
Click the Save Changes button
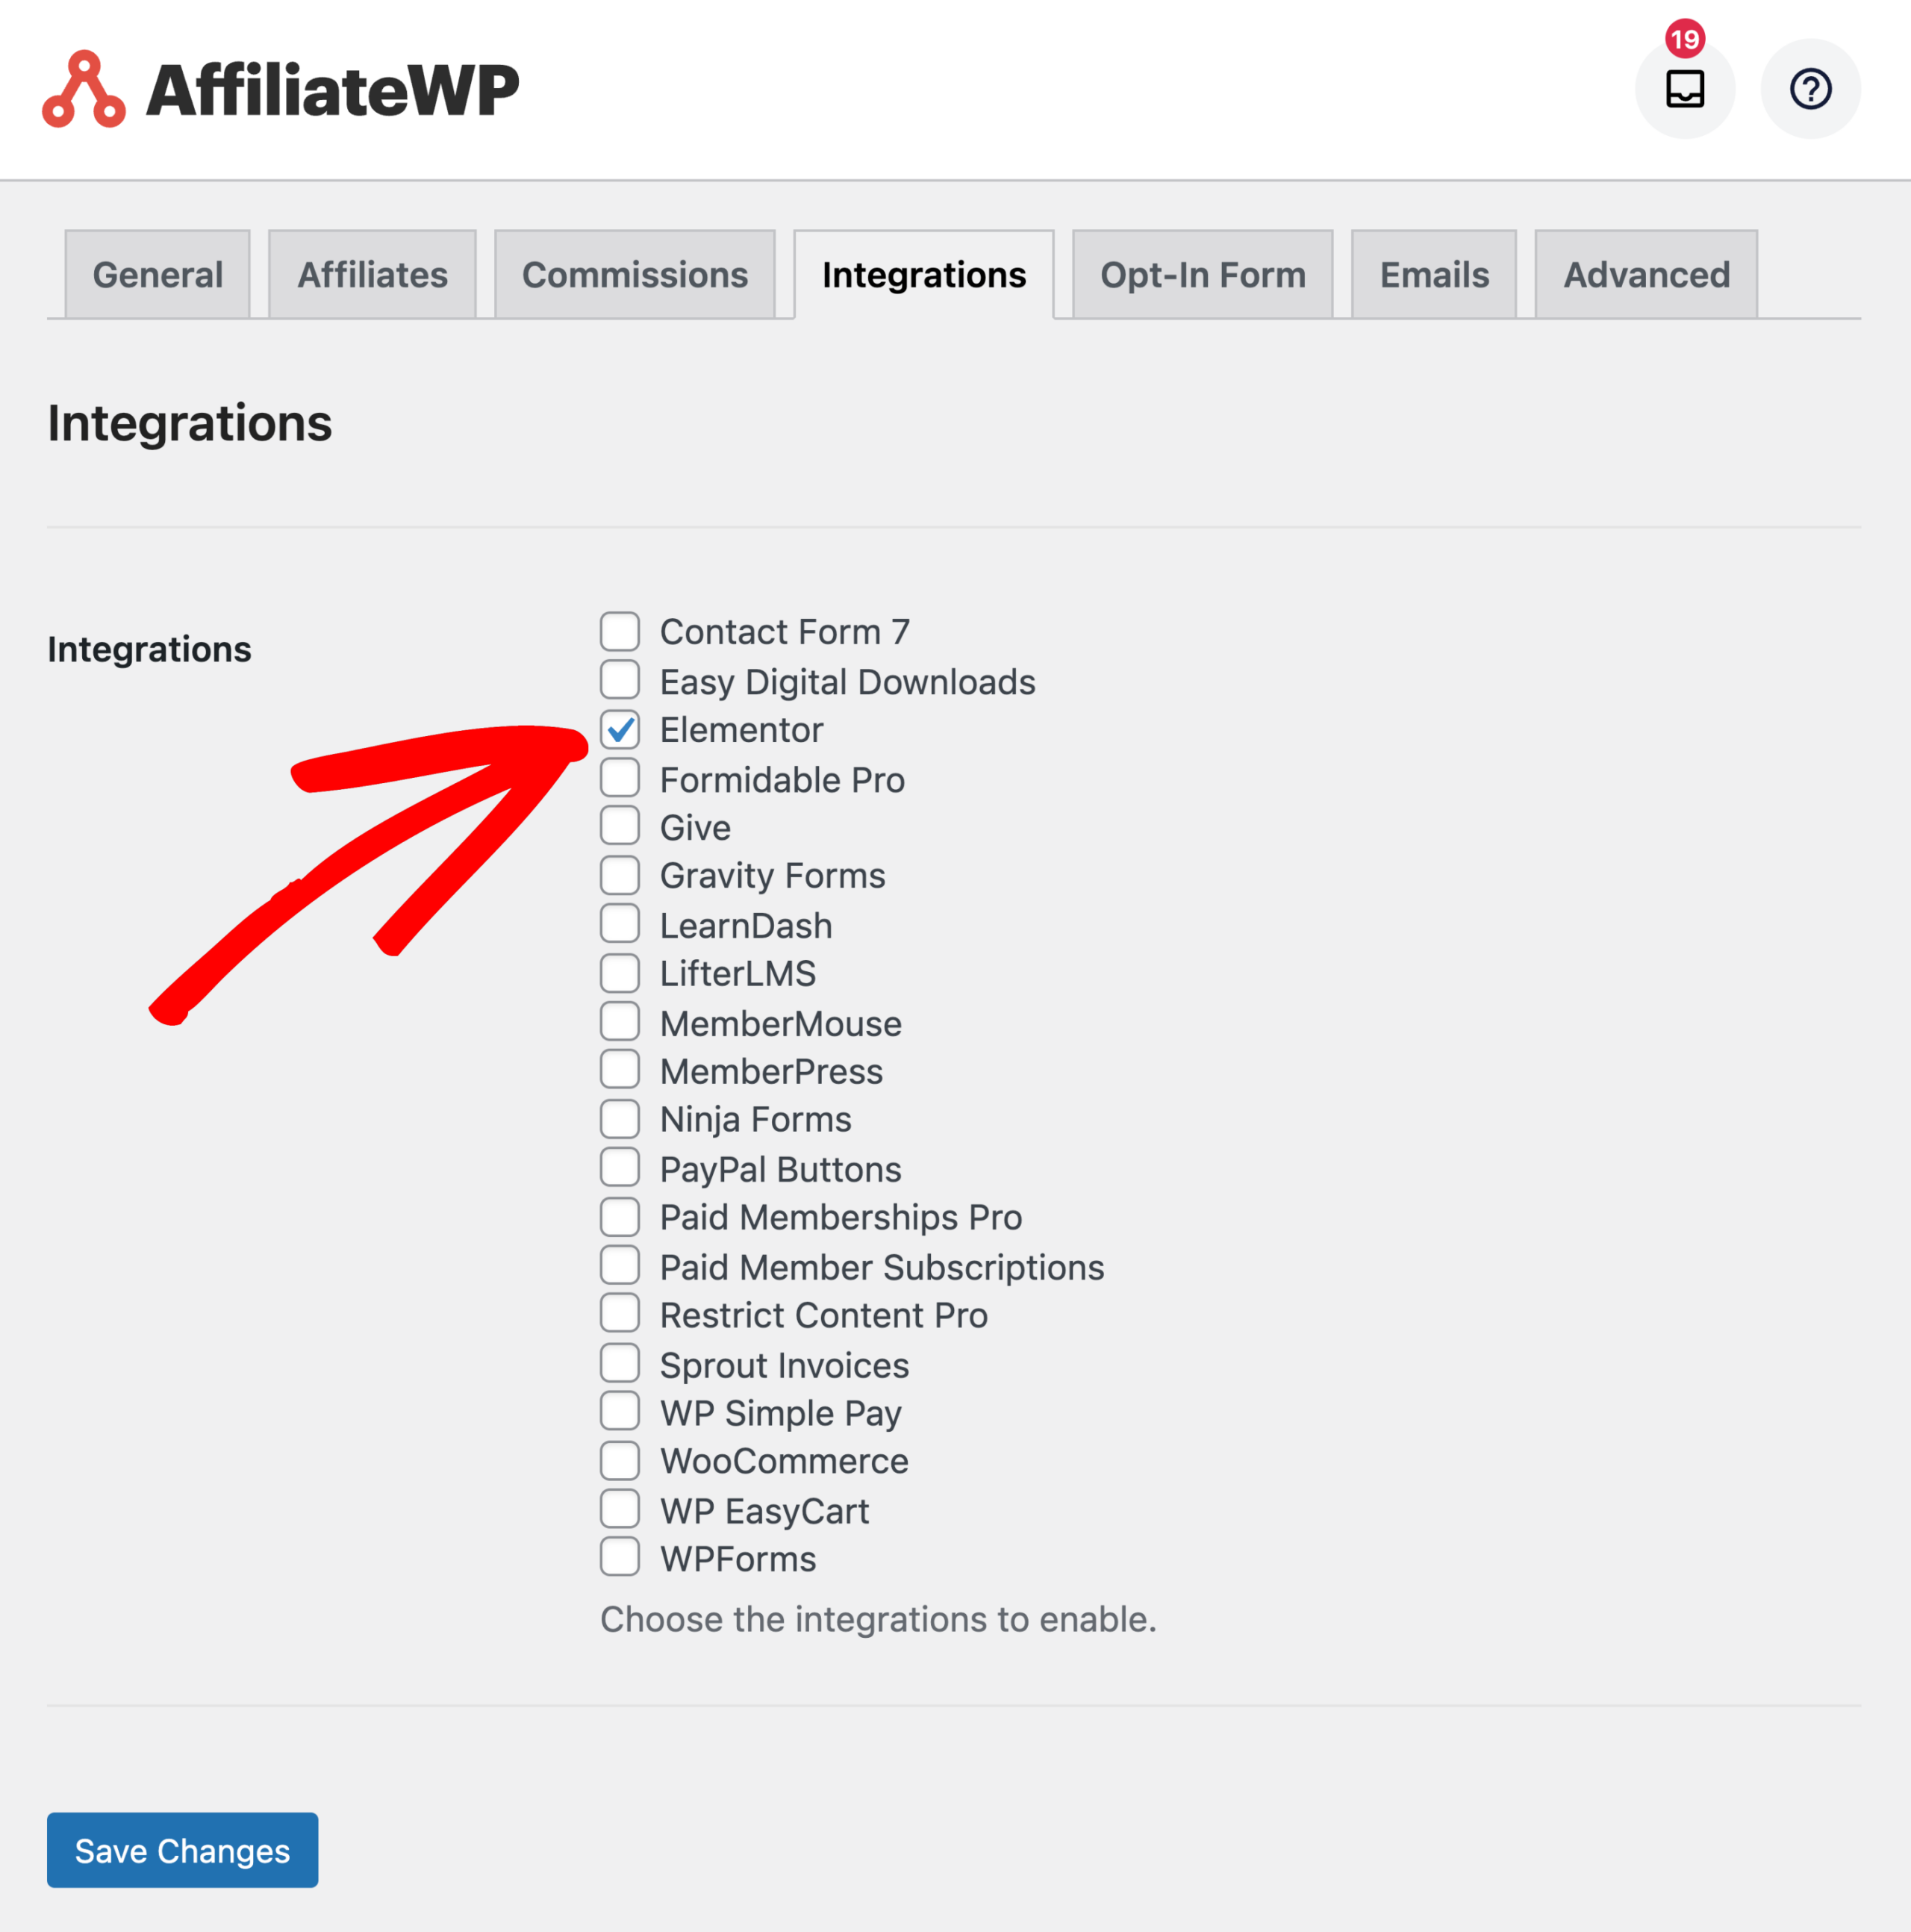click(182, 1851)
